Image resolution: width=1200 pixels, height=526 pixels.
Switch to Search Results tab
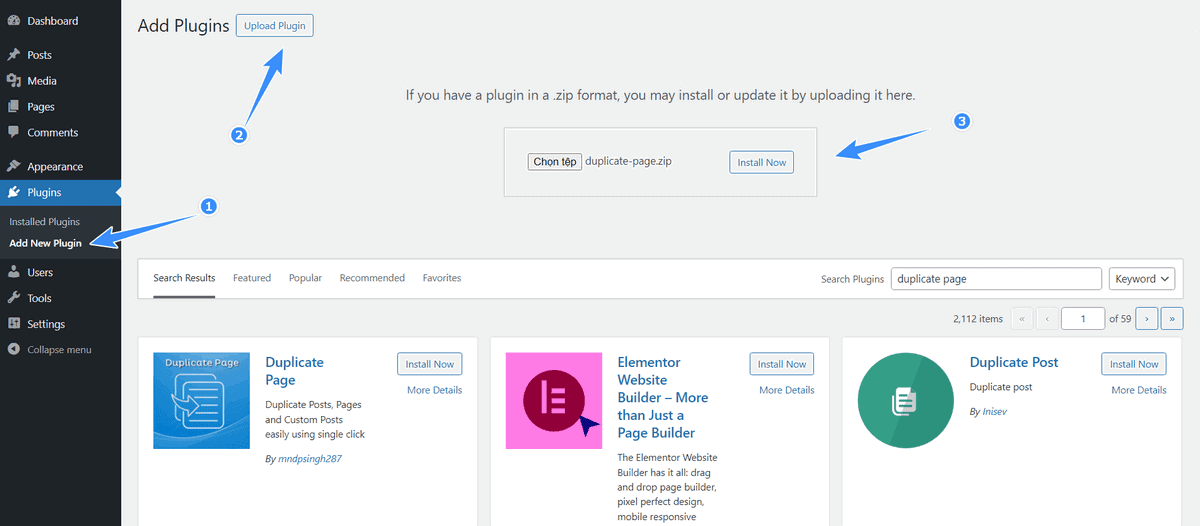(x=184, y=278)
